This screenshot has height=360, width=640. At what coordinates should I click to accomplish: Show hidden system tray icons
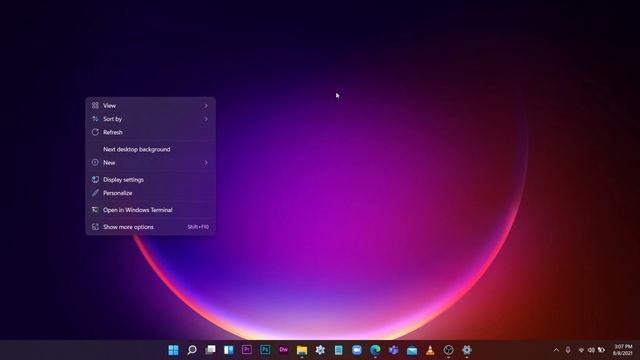556,350
